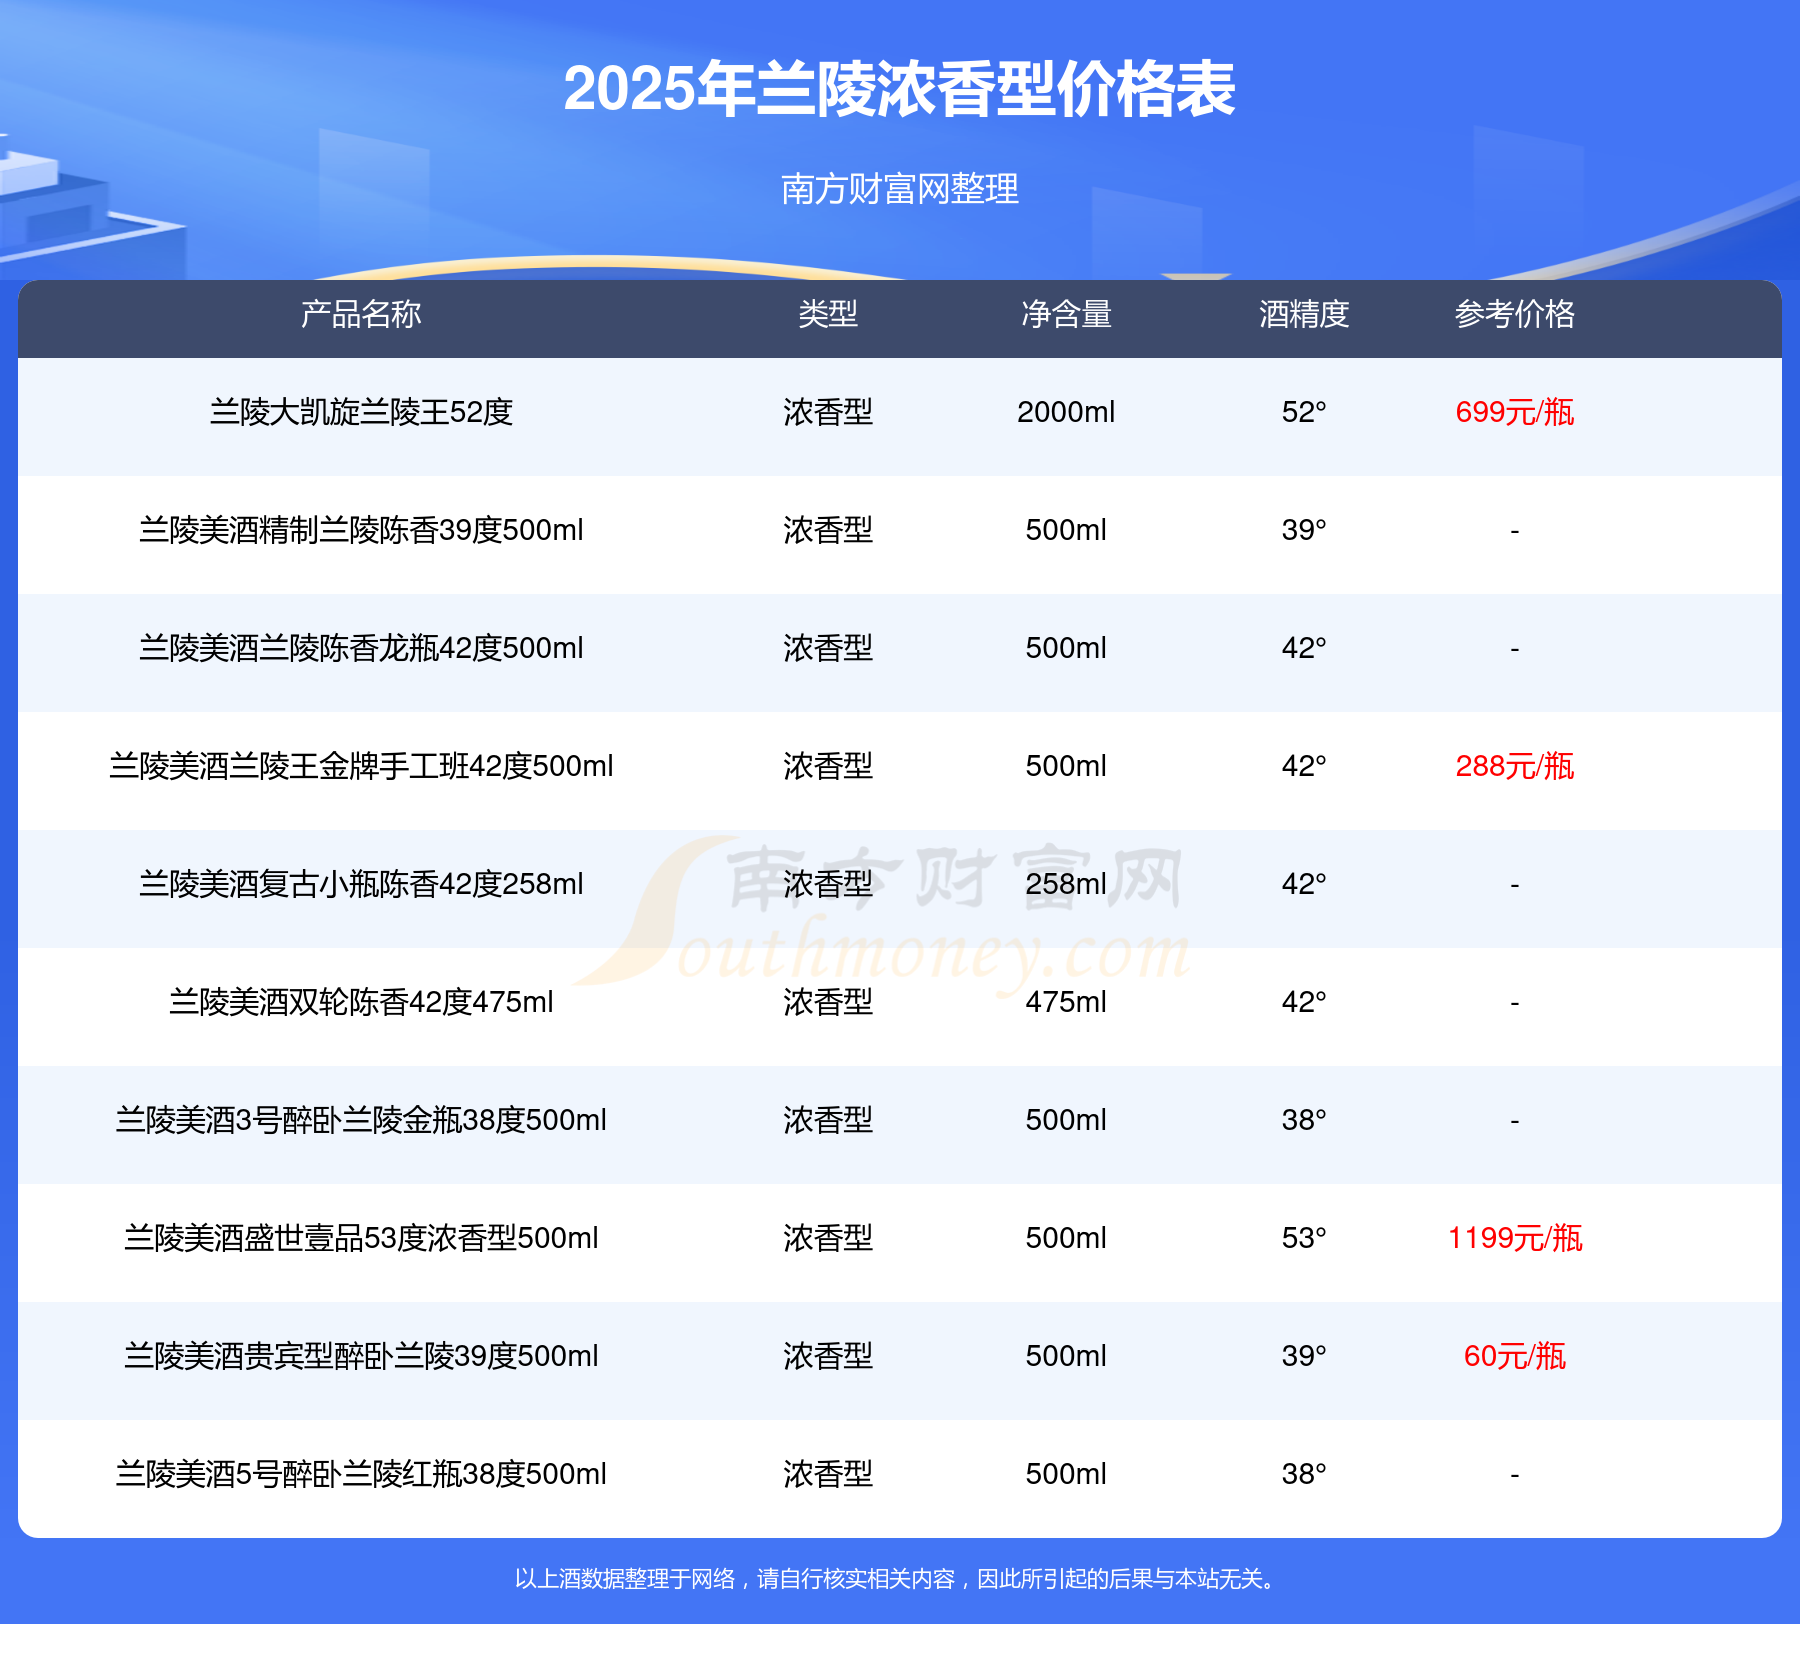Click the 类型 column header
Viewport: 1800px width, 1670px height.
point(828,314)
